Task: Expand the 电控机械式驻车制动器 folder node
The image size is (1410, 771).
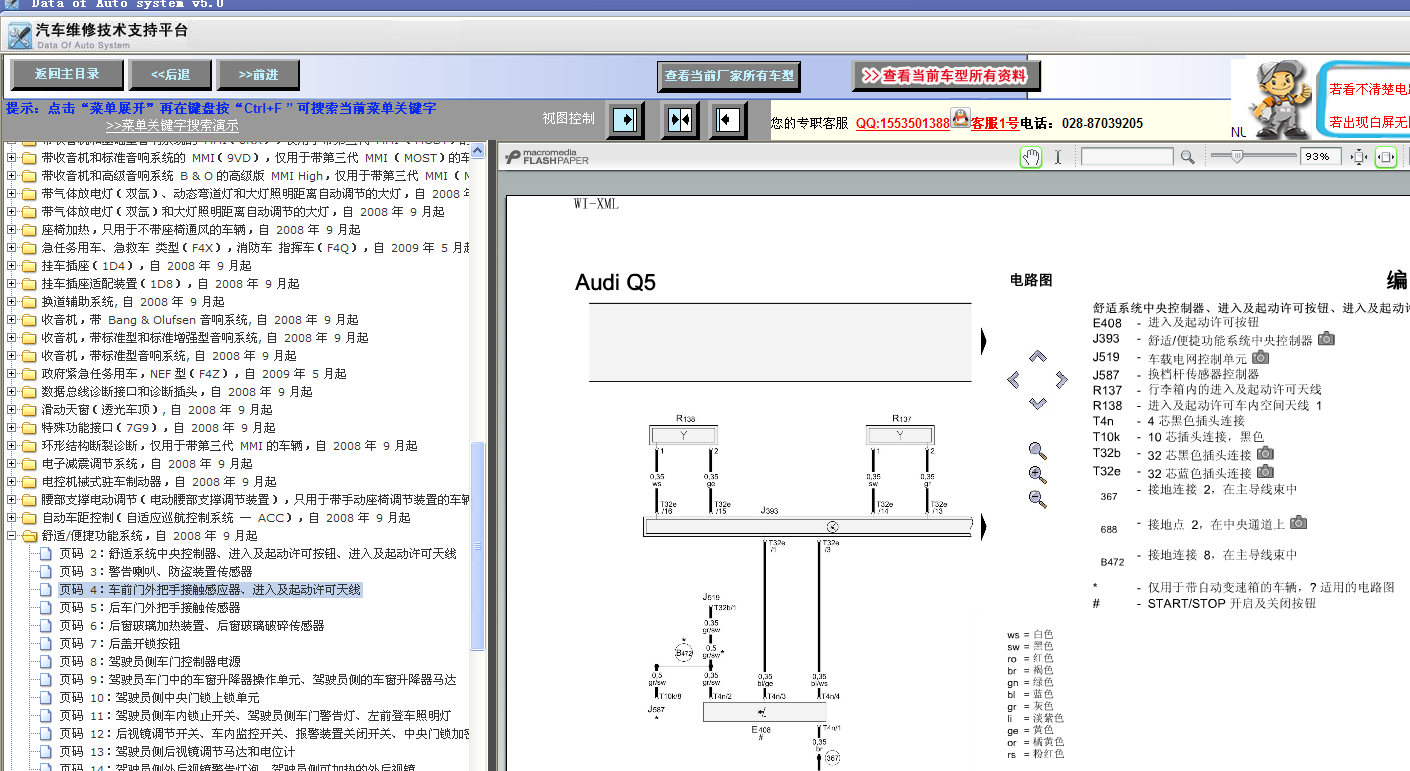Action: point(12,482)
